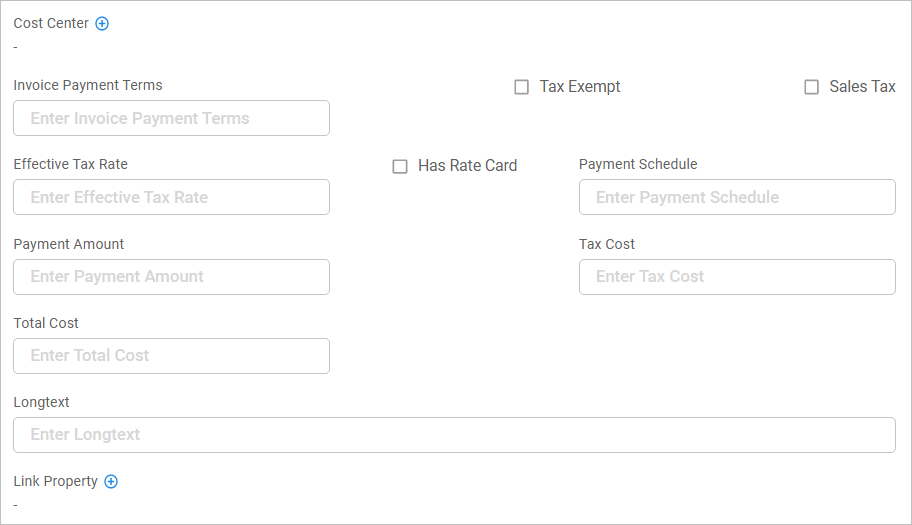The height and width of the screenshot is (525, 912).
Task: Focus the Tax Cost input field
Action: click(737, 277)
